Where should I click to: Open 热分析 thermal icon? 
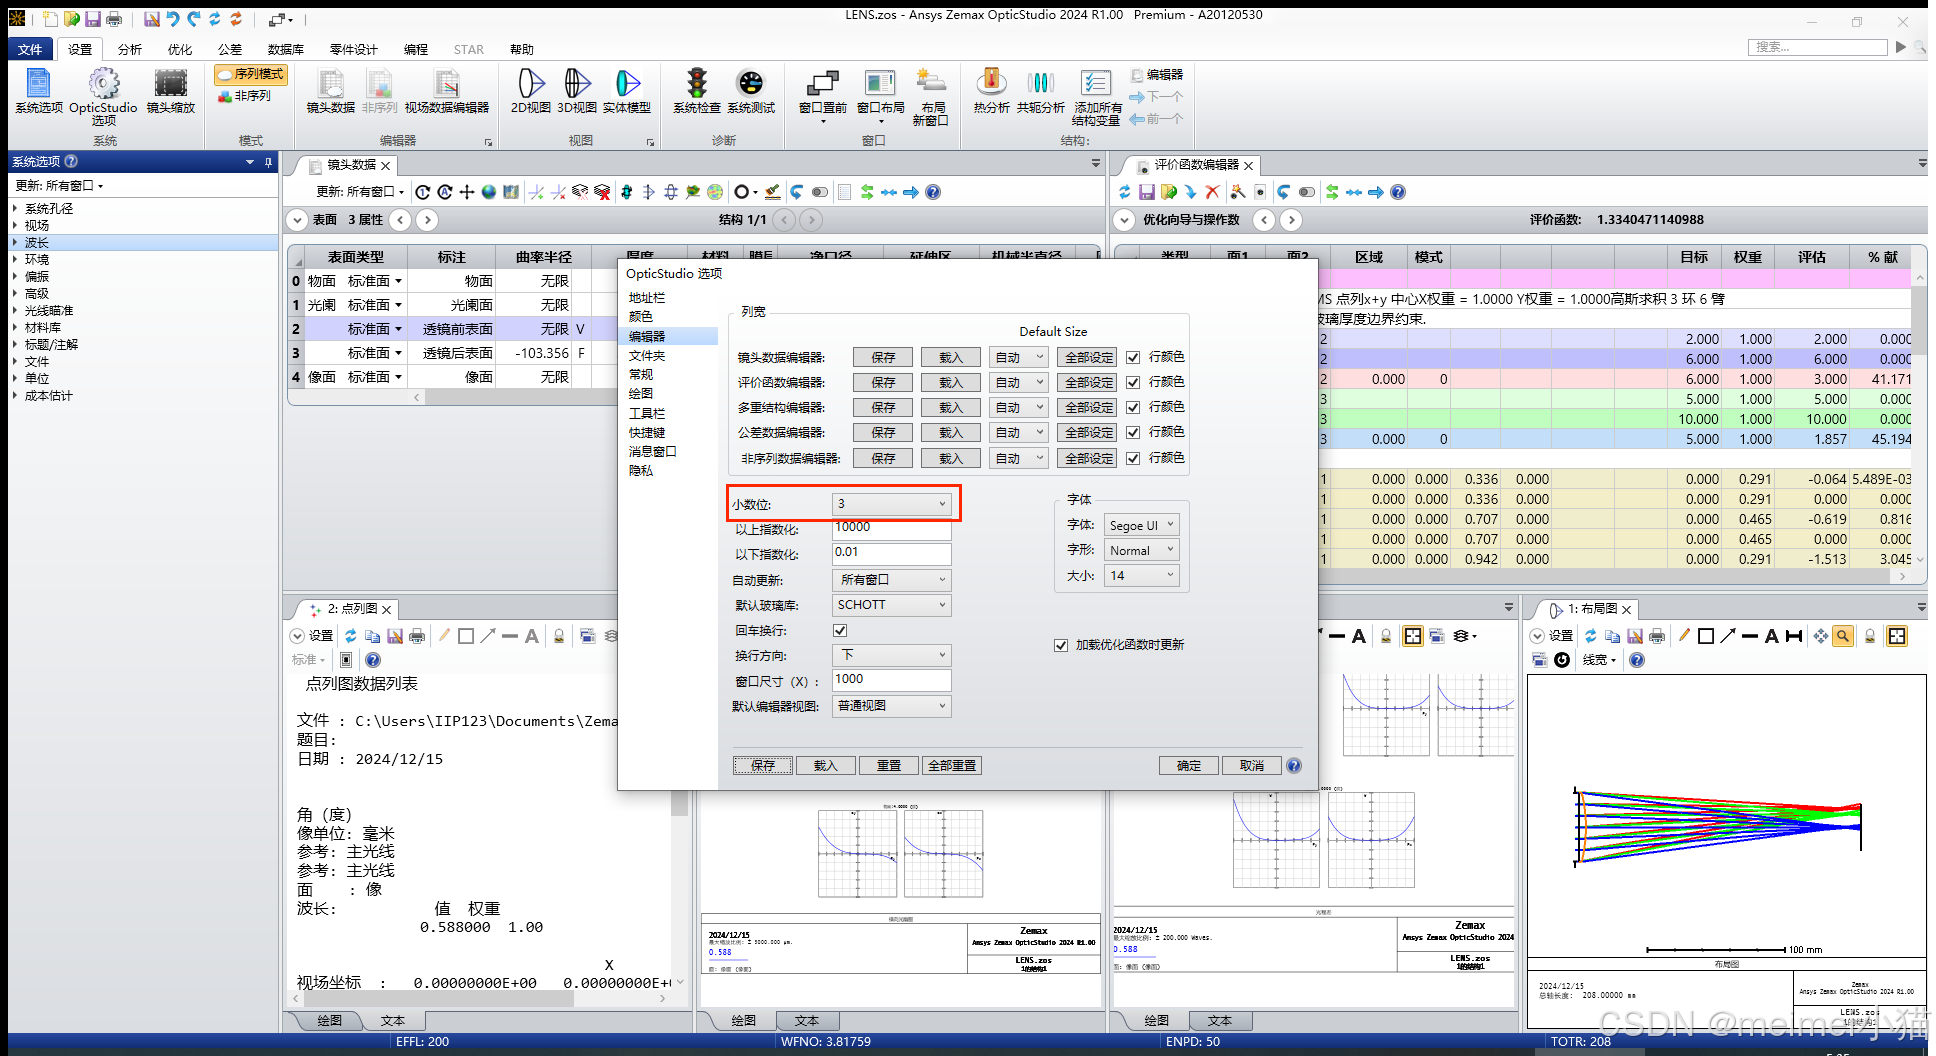pyautogui.click(x=991, y=91)
